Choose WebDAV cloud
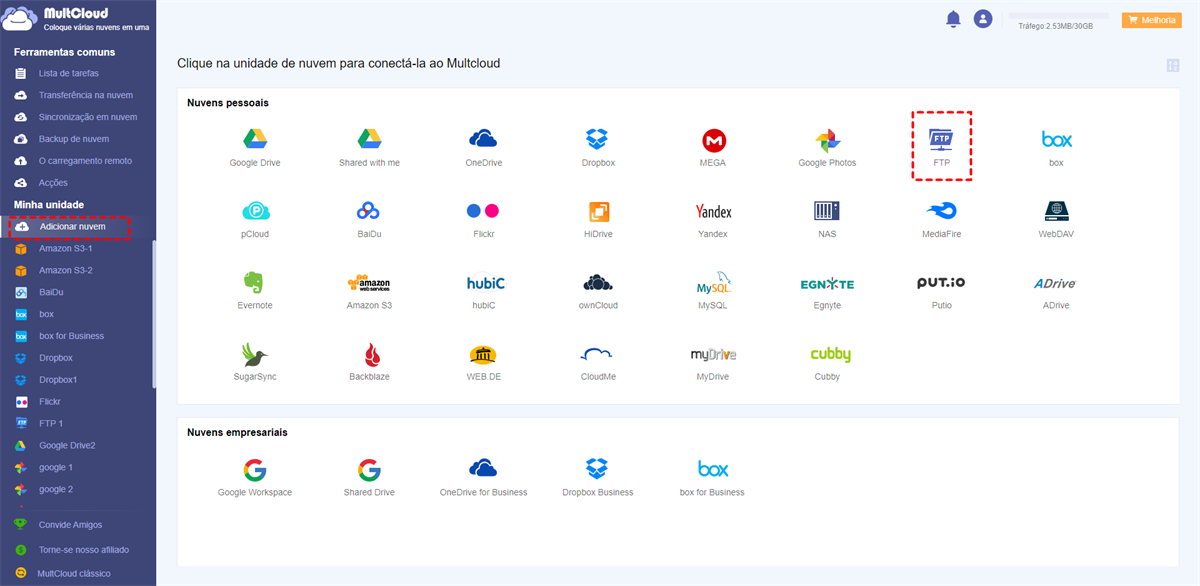This screenshot has width=1200, height=586. coord(1056,218)
